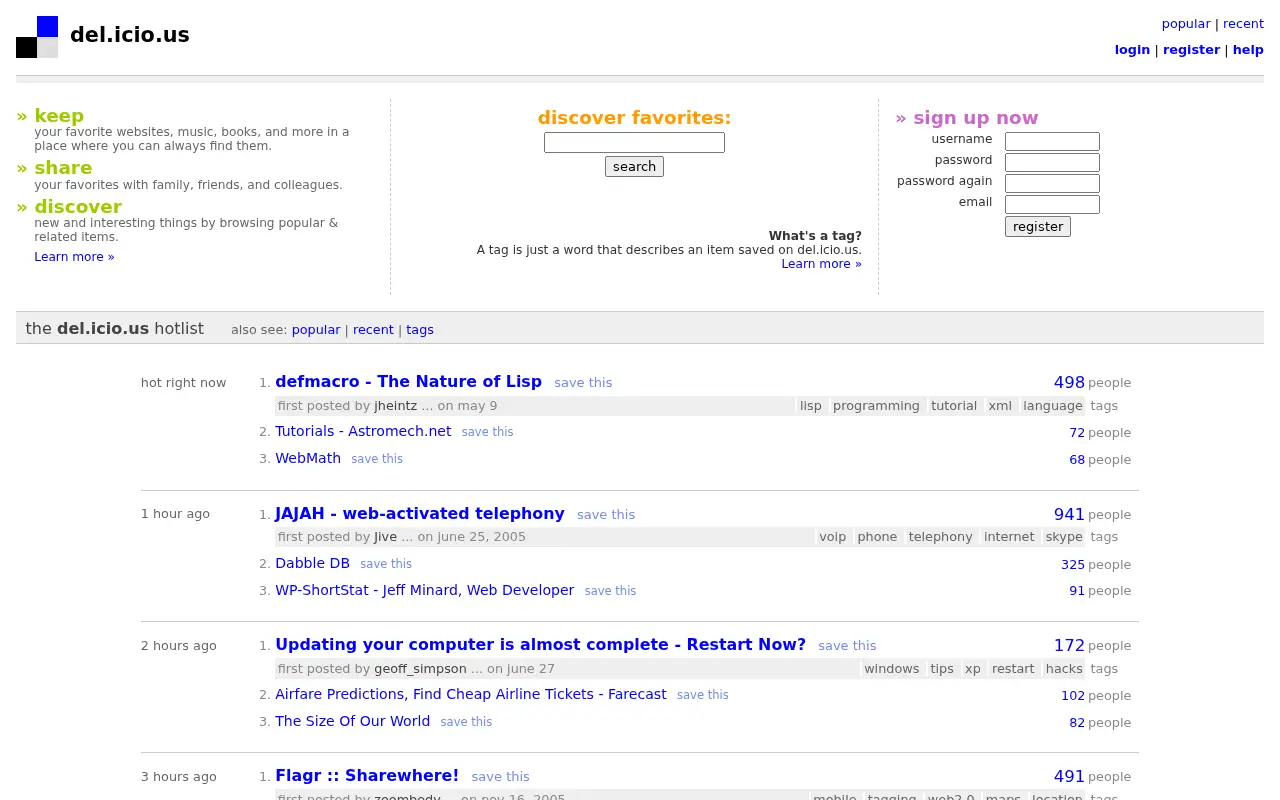Click the del.icio.us checkered logo icon
Viewport: 1280px width, 800px height.
(37, 37)
